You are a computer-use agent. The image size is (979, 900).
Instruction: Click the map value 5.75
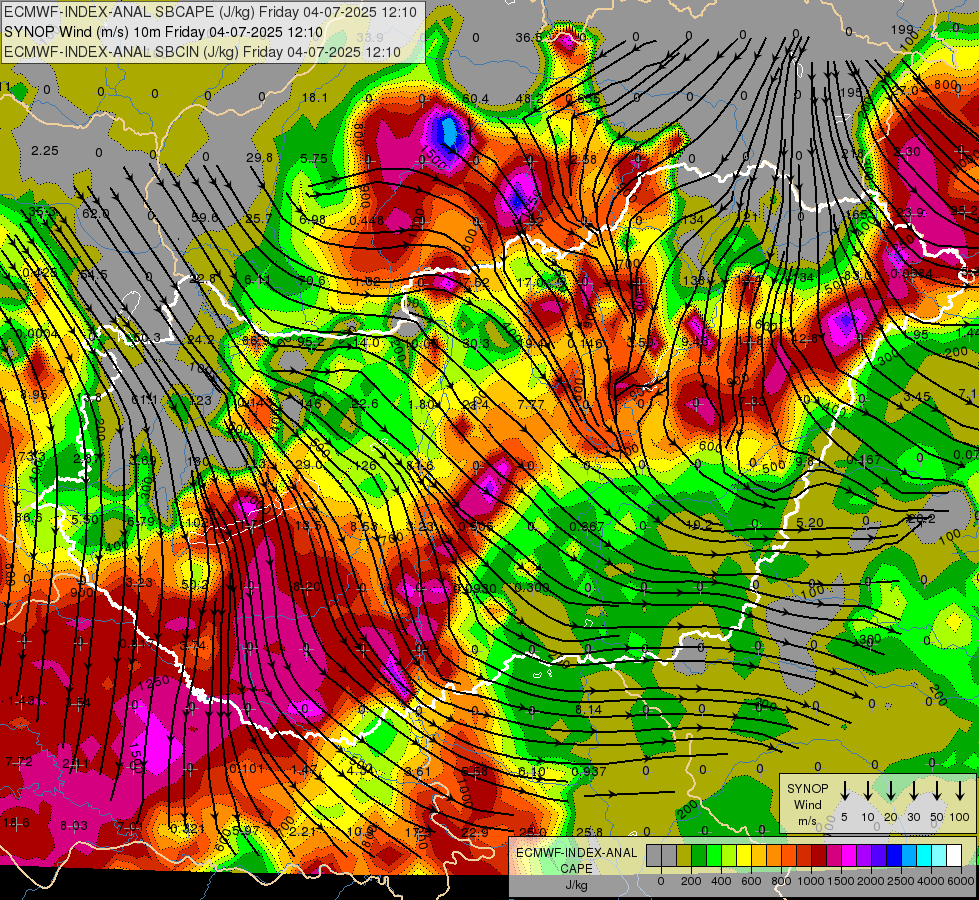tap(313, 159)
